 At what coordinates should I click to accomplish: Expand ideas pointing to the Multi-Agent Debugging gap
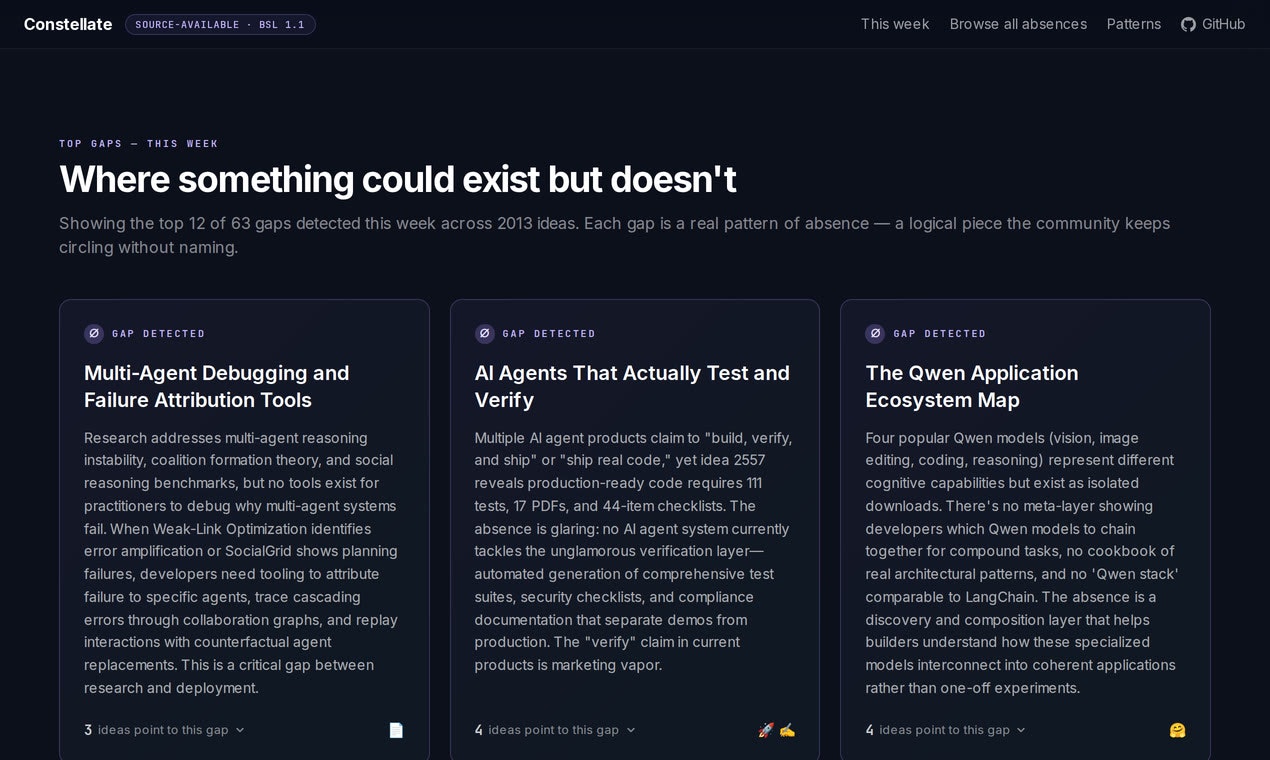(163, 730)
